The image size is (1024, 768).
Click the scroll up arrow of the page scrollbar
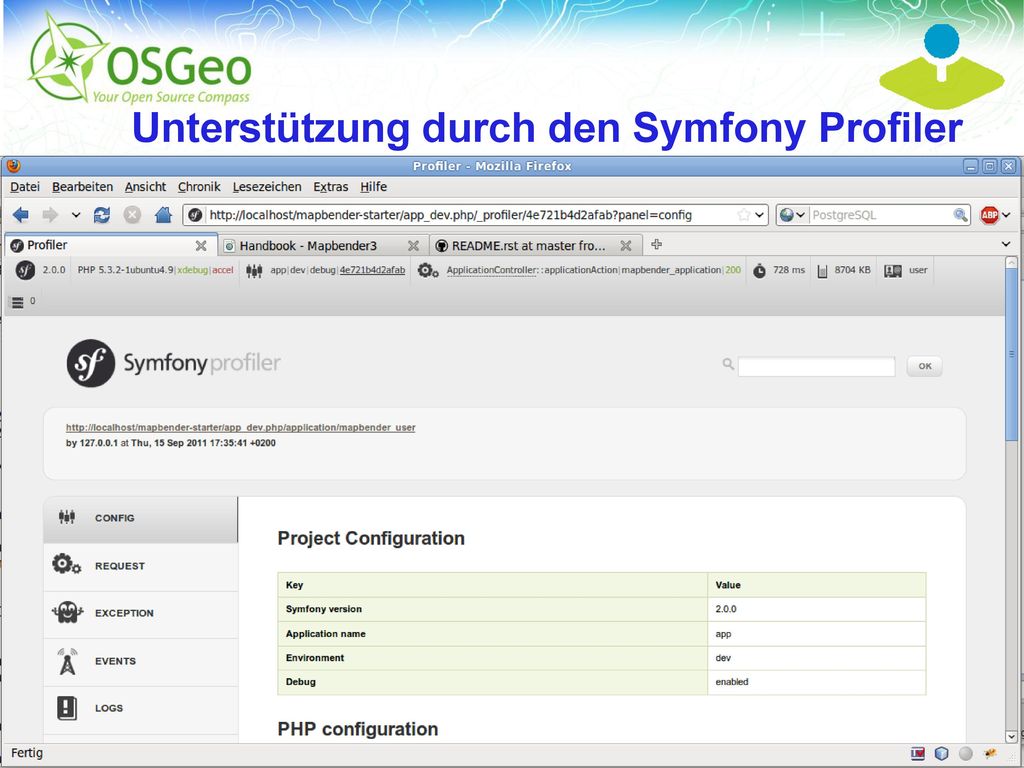tap(1012, 263)
